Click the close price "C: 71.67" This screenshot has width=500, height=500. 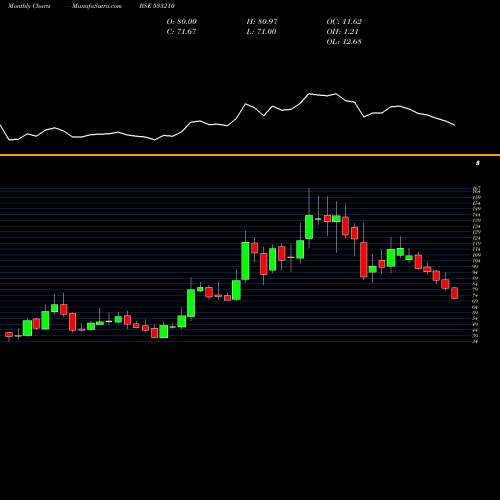(x=181, y=32)
